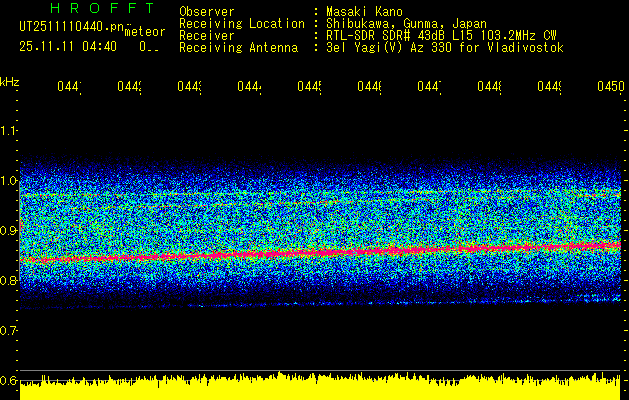Click the 0.9 frequency axis tick

click(9, 231)
